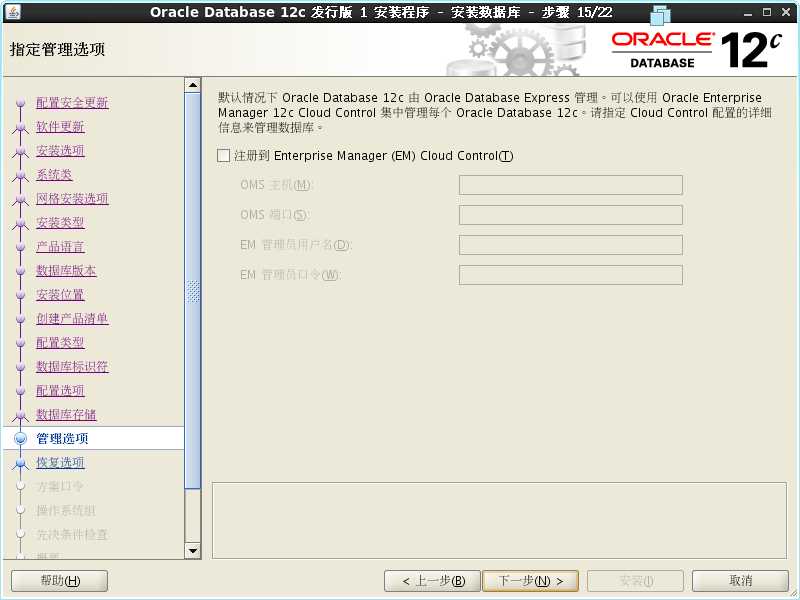Open the 配置安全更新 step link
Viewport: 800px width, 600px height.
(72, 103)
